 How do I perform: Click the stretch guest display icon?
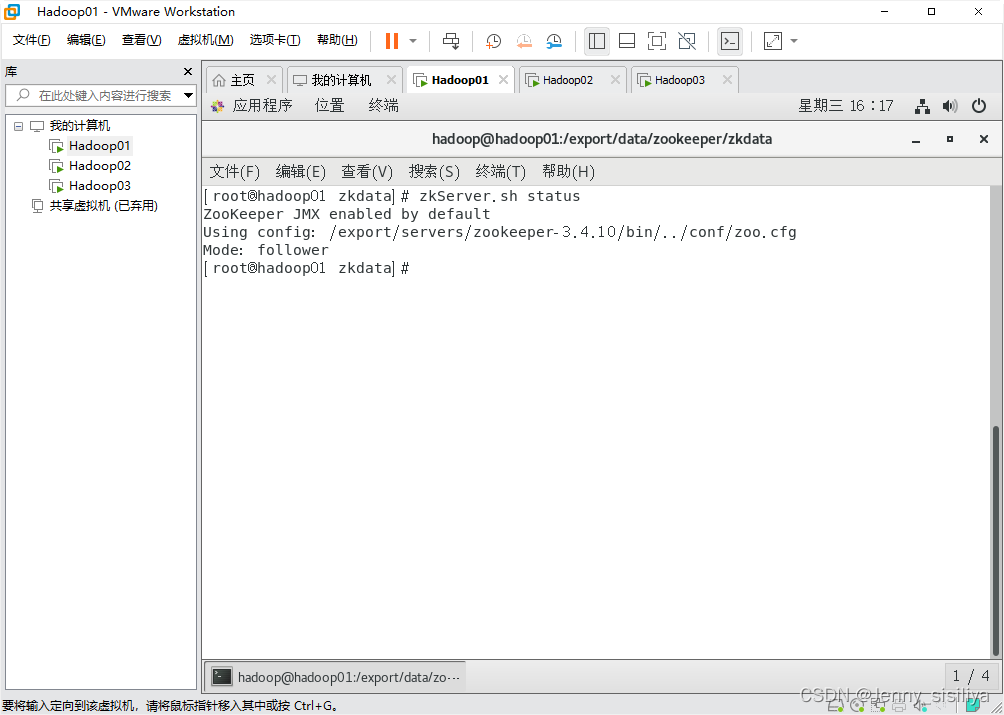coord(773,41)
